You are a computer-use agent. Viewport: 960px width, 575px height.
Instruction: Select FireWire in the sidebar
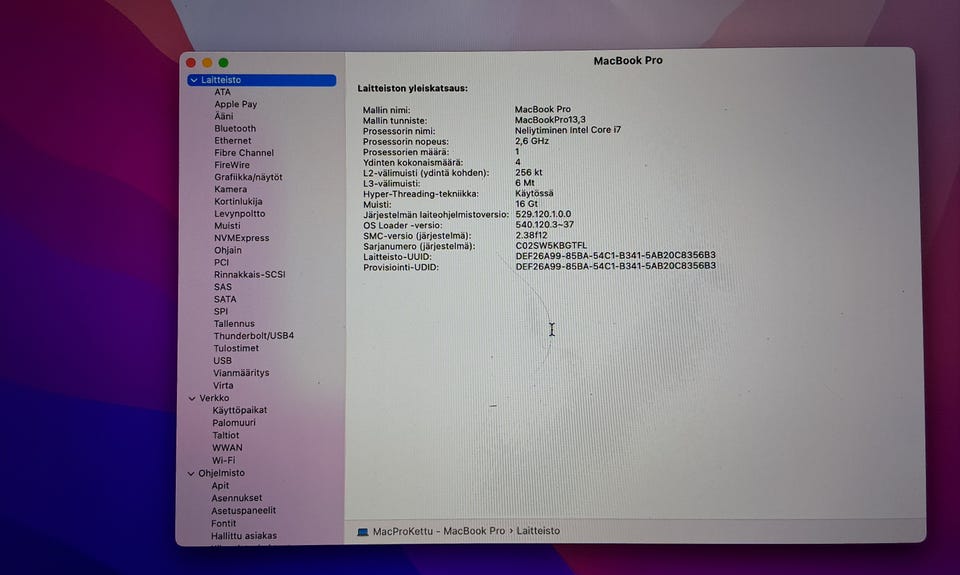(232, 165)
